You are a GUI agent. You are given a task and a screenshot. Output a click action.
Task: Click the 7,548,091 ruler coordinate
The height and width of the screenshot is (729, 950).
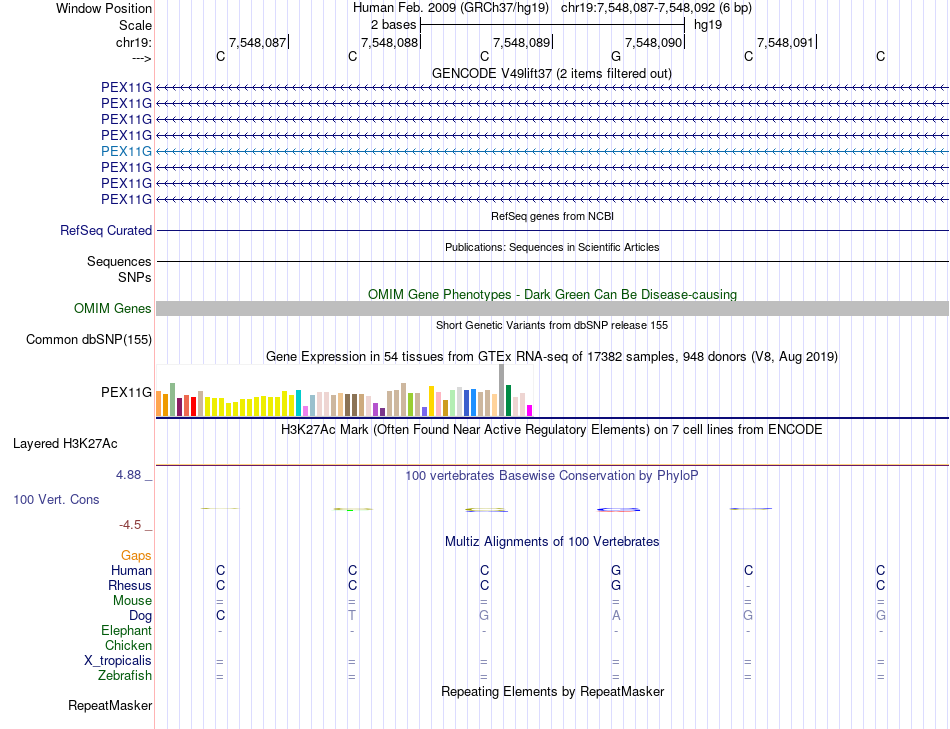(786, 42)
